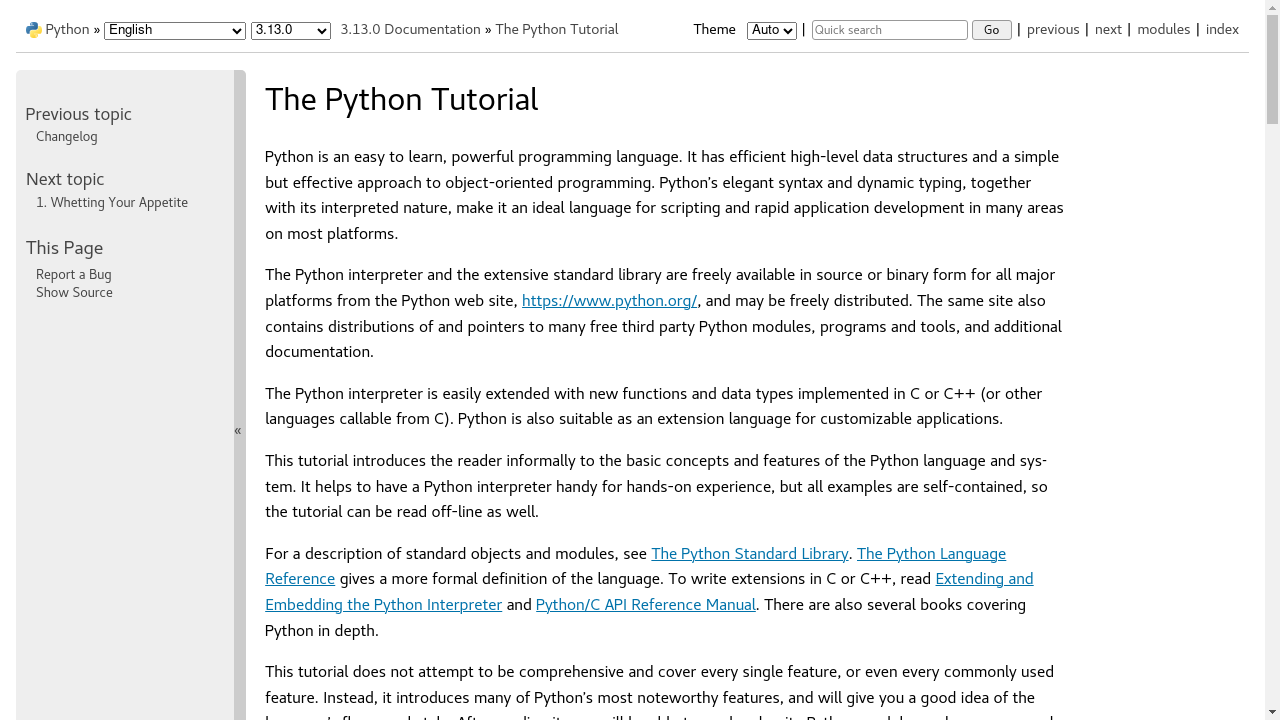The width and height of the screenshot is (1280, 720).
Task: Click the Next topic sidebar heading
Action: 65,180
